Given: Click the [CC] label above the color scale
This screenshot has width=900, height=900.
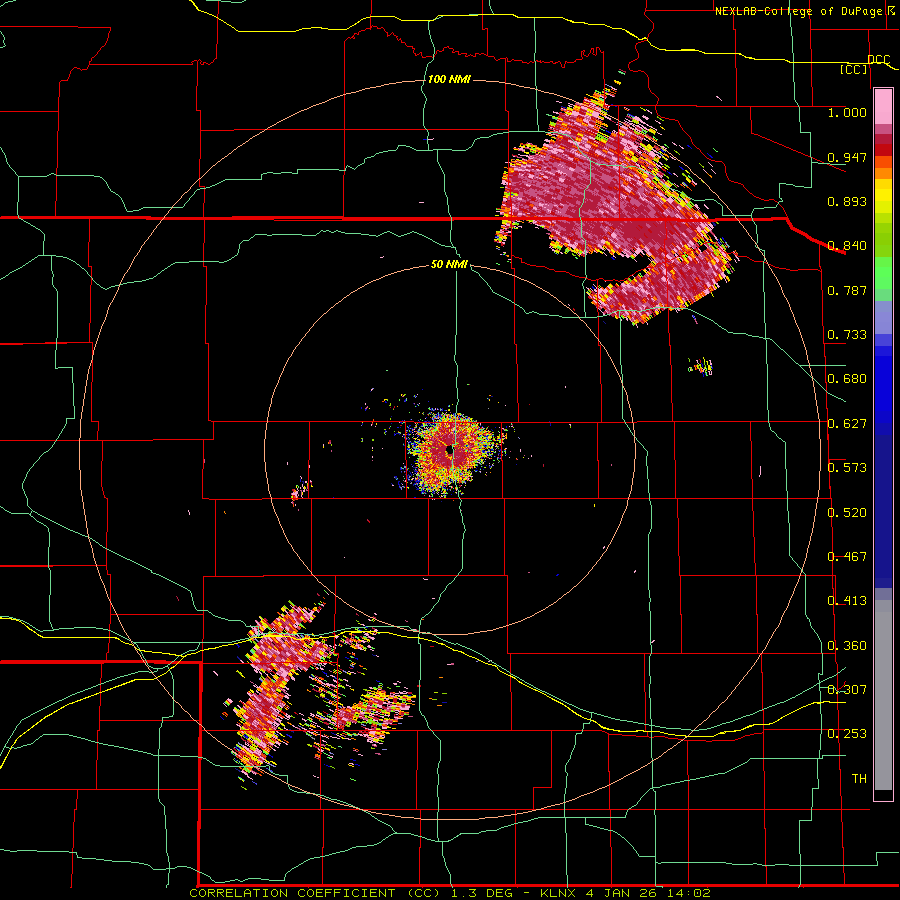Looking at the screenshot, I should [x=854, y=69].
